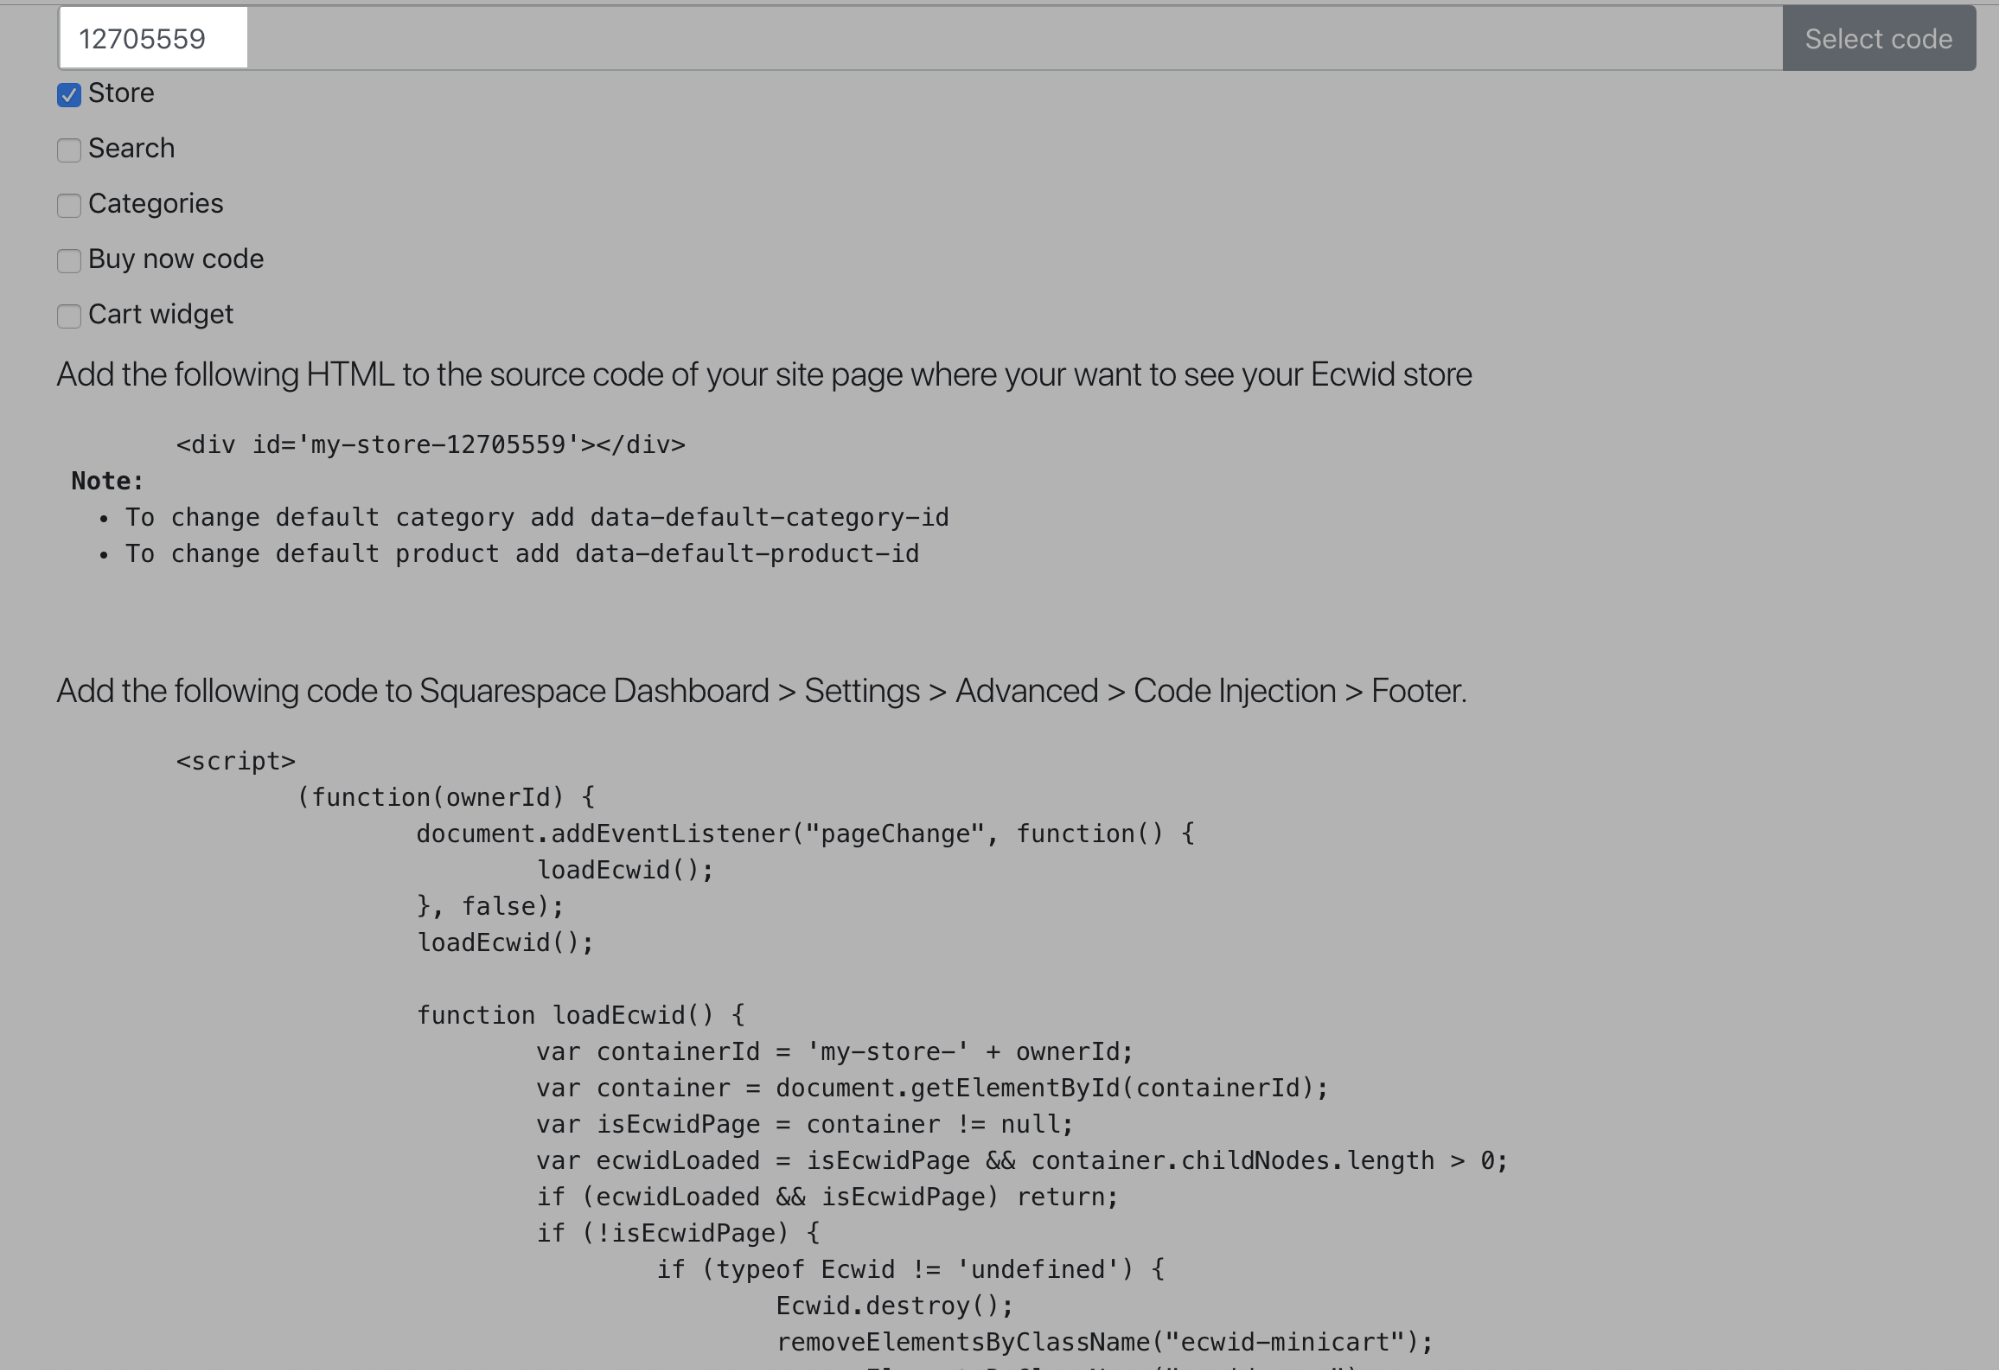
Task: Click the Ecwid.destroy(); code line
Action: pos(895,1306)
